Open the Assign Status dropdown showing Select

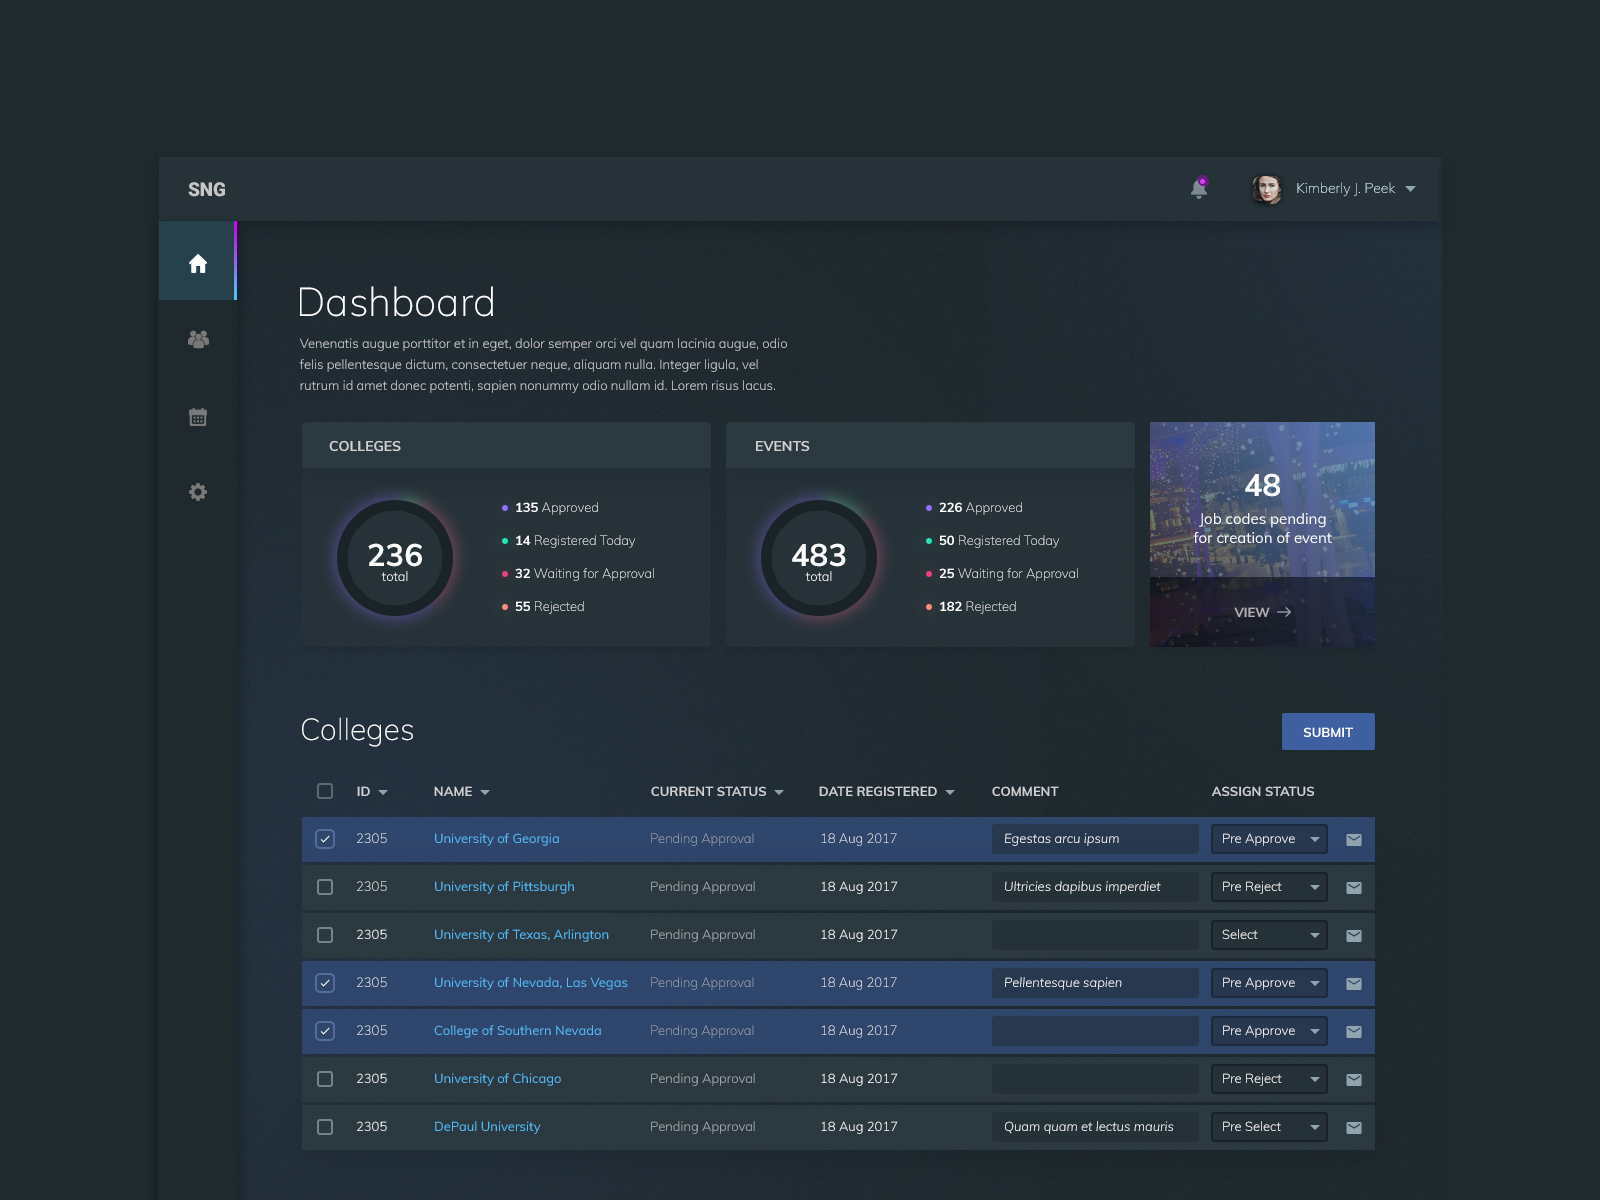click(x=1268, y=935)
